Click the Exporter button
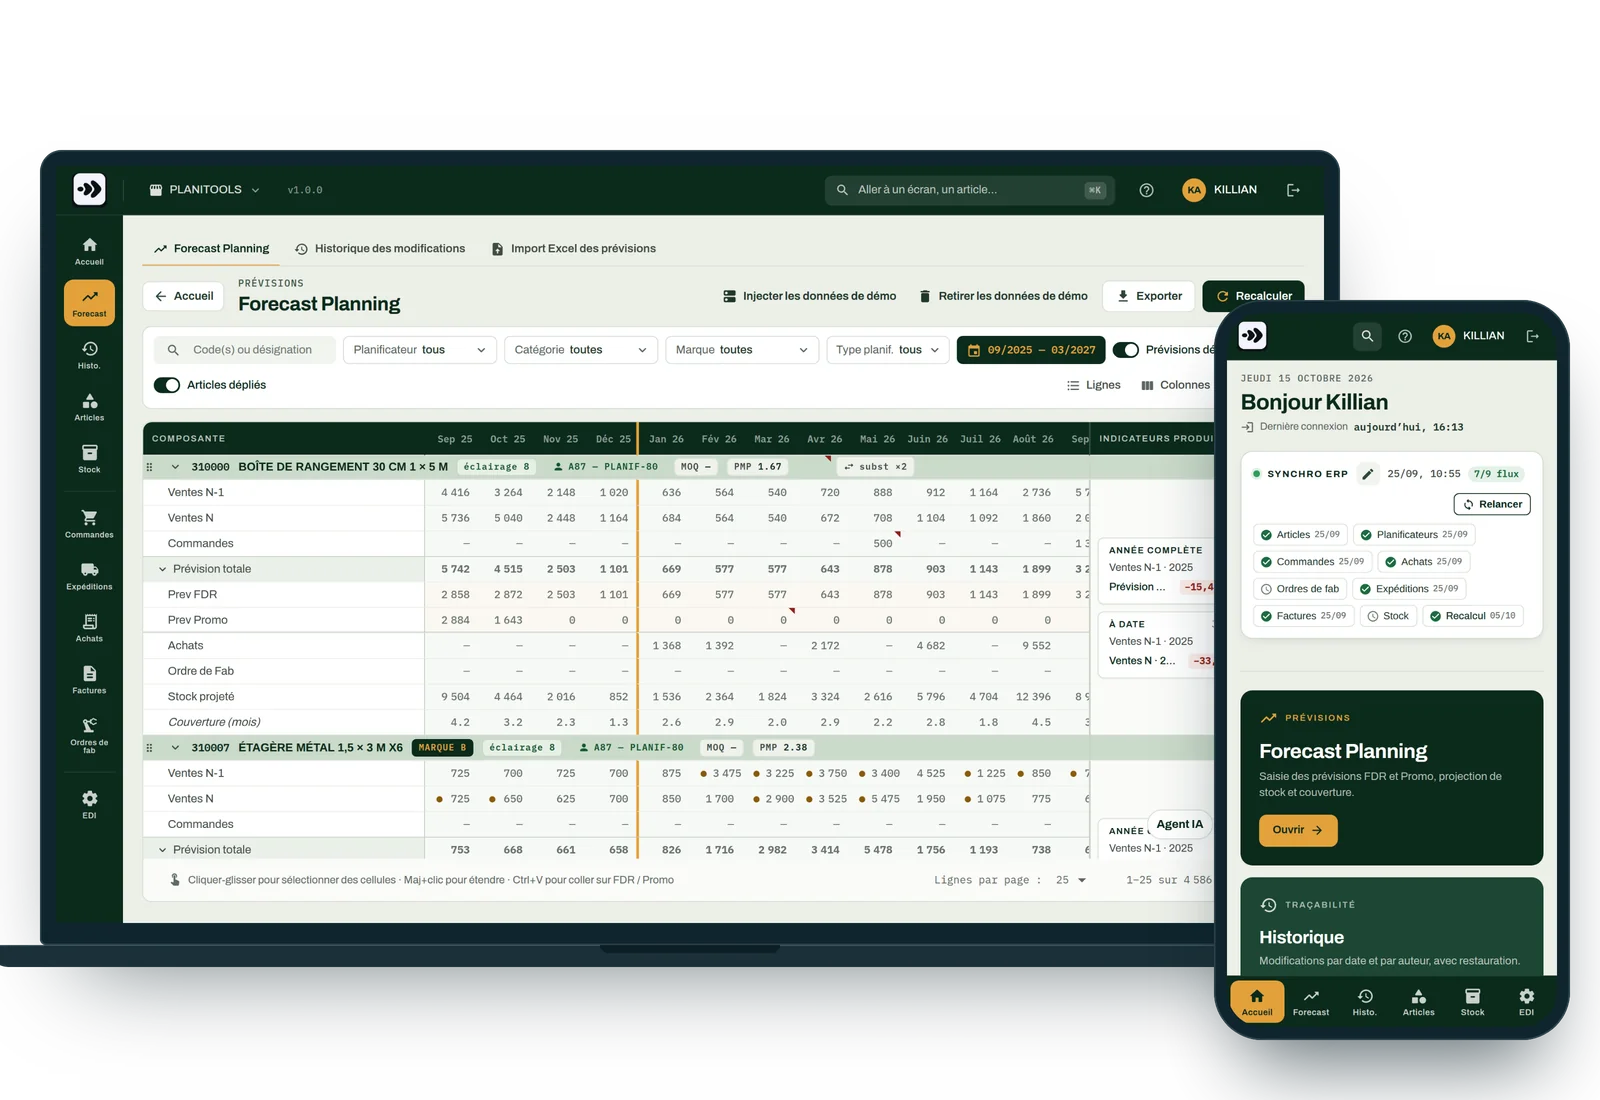 point(1149,296)
